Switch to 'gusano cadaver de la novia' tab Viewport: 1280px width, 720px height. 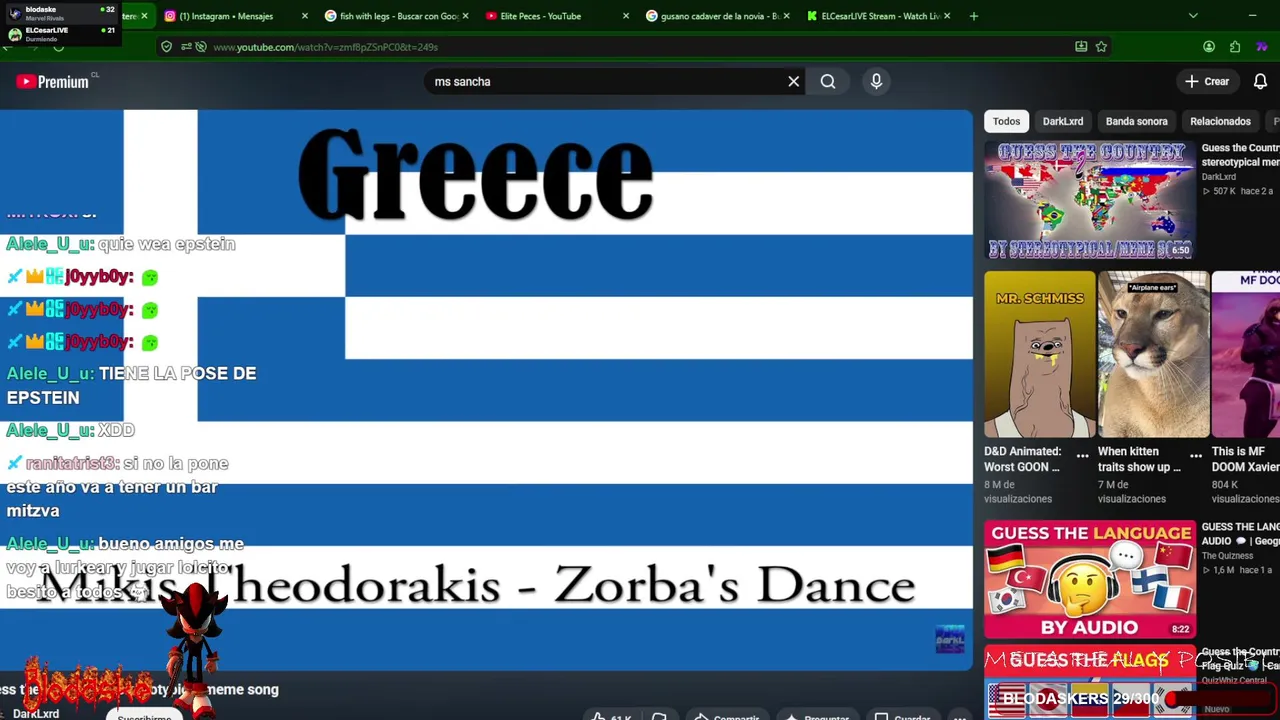click(716, 16)
